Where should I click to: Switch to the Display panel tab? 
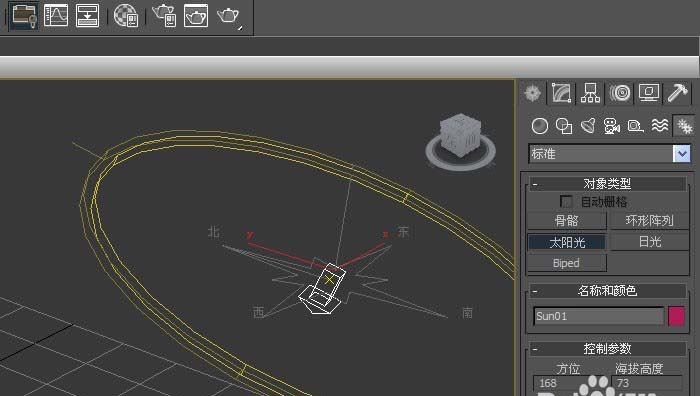tap(649, 93)
